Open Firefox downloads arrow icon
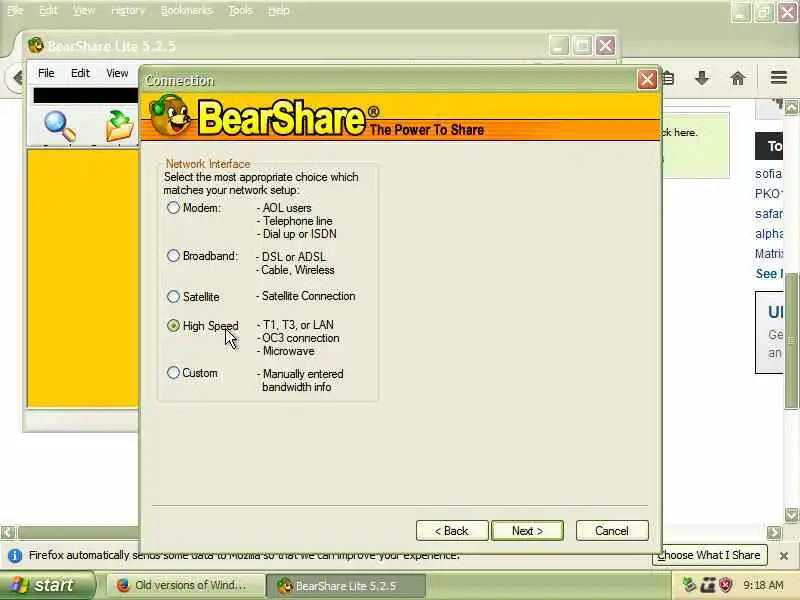This screenshot has width=800, height=600. tap(702, 78)
